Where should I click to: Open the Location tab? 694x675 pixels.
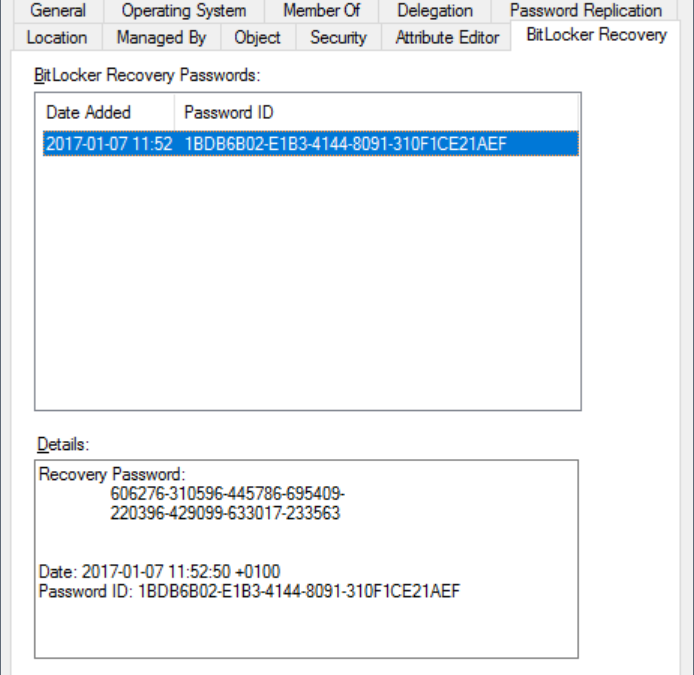click(57, 38)
